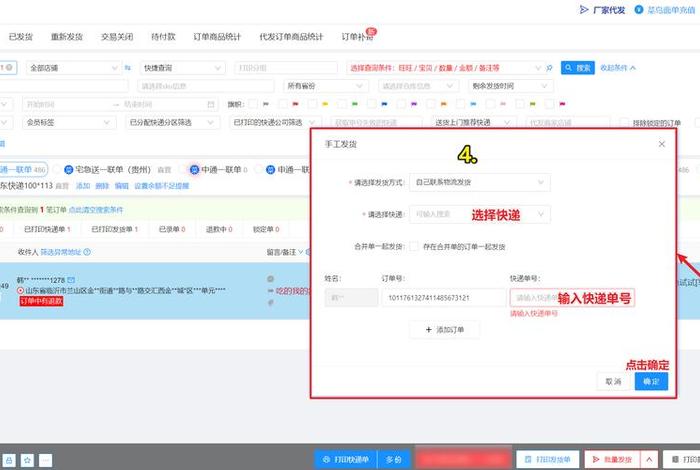Switch to the 已发货 tab
This screenshot has height=470, width=700.
(21, 37)
